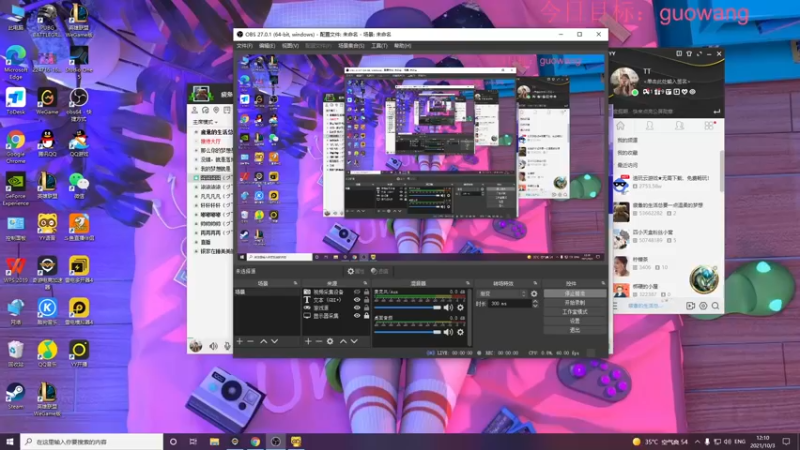800x450 pixels.
Task: Click the speaker icon in YY channel window
Action: [x=214, y=346]
